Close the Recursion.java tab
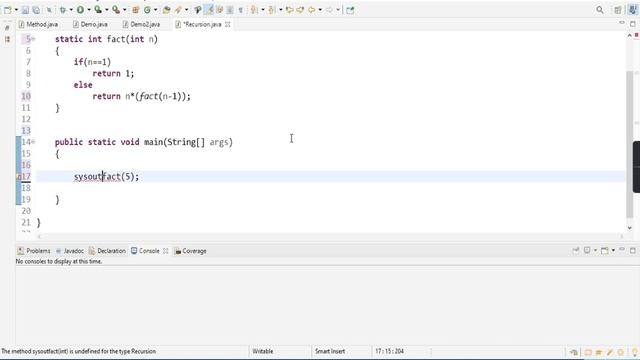 tap(228, 24)
